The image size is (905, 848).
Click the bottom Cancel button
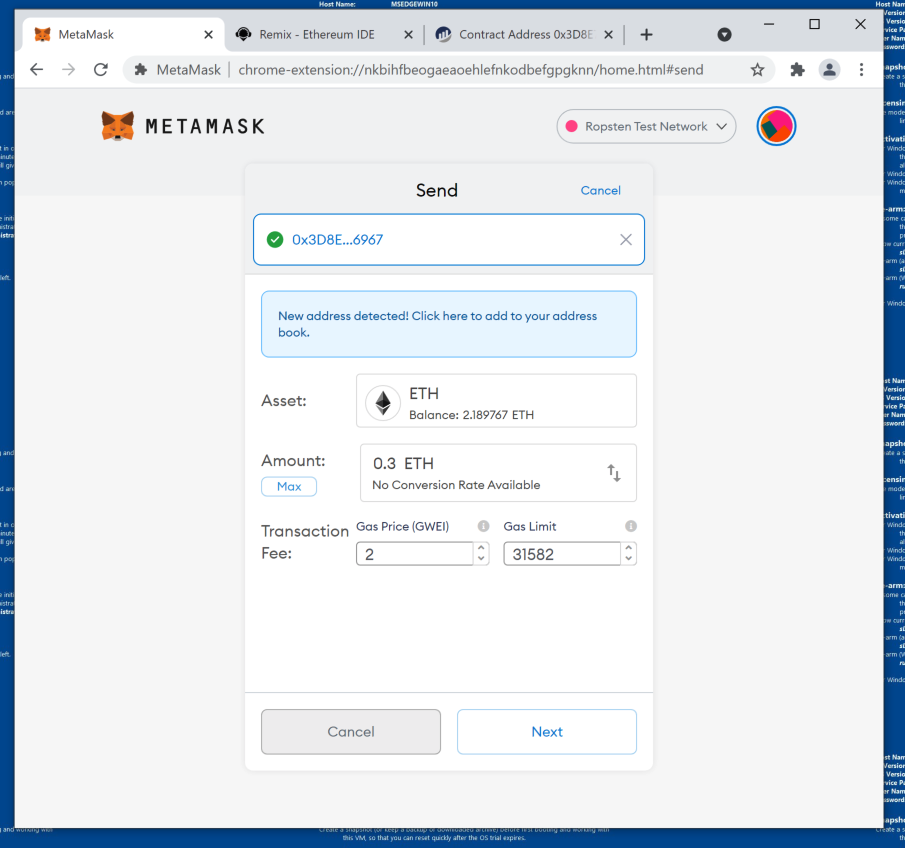pyautogui.click(x=351, y=731)
